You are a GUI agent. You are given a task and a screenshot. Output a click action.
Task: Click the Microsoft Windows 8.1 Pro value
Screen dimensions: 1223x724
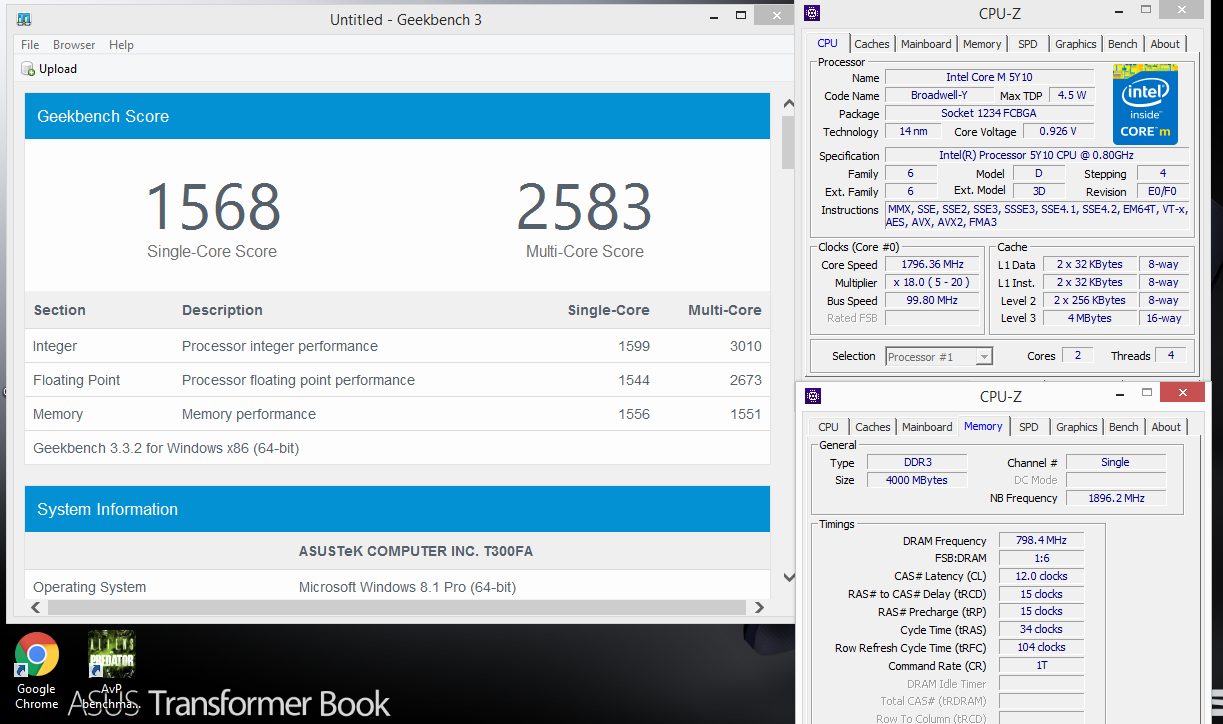click(x=407, y=587)
